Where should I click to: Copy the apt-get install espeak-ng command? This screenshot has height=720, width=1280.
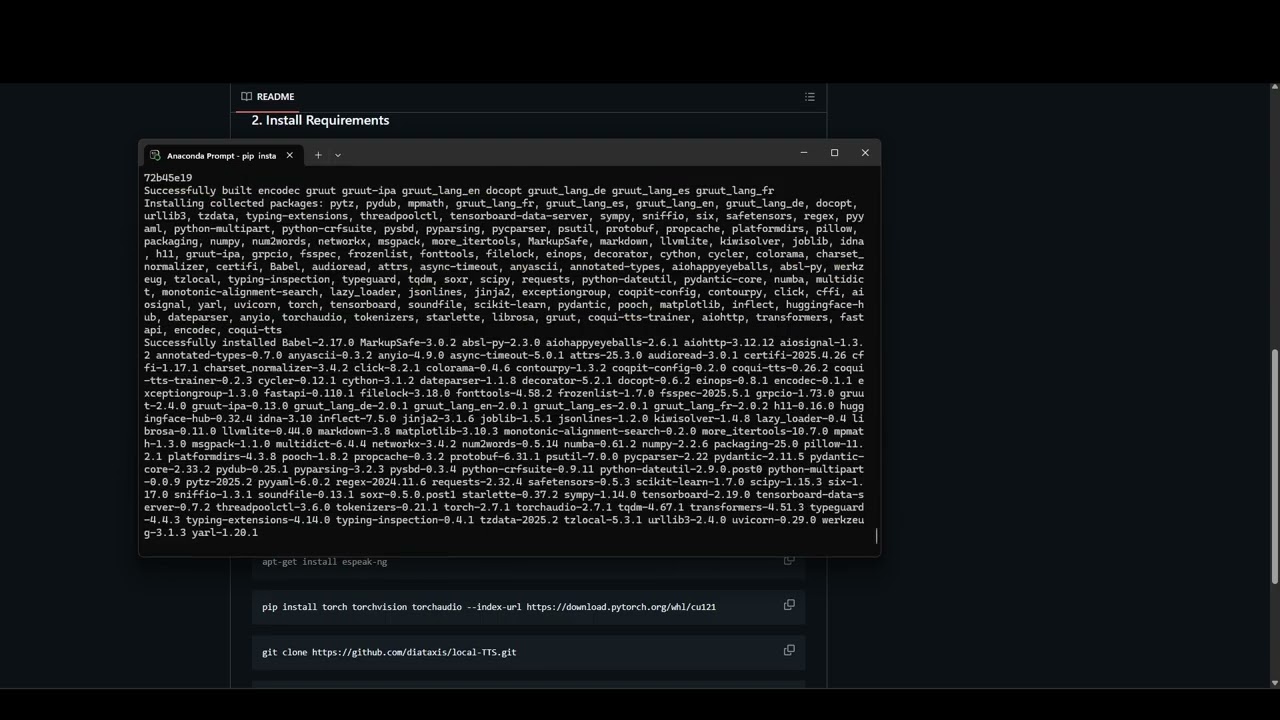tap(789, 561)
